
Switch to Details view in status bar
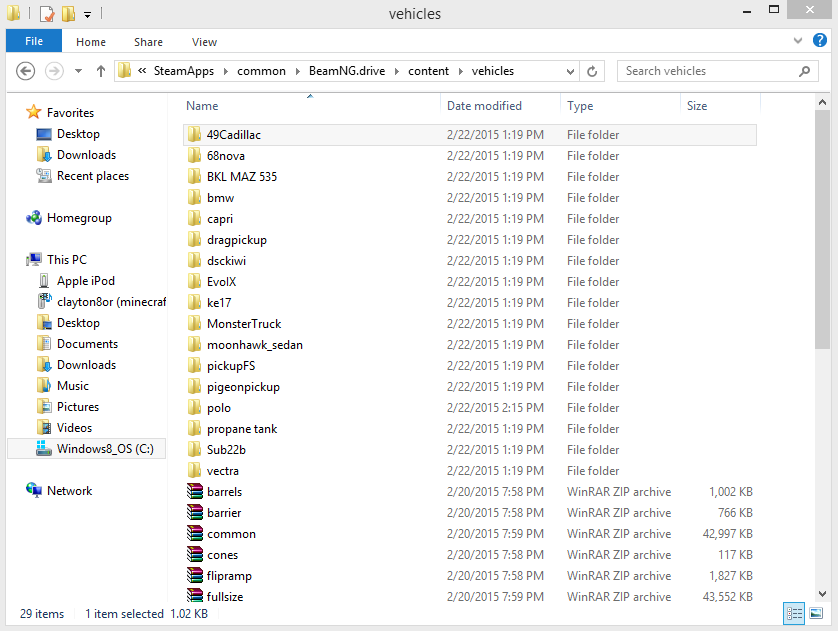(794, 613)
